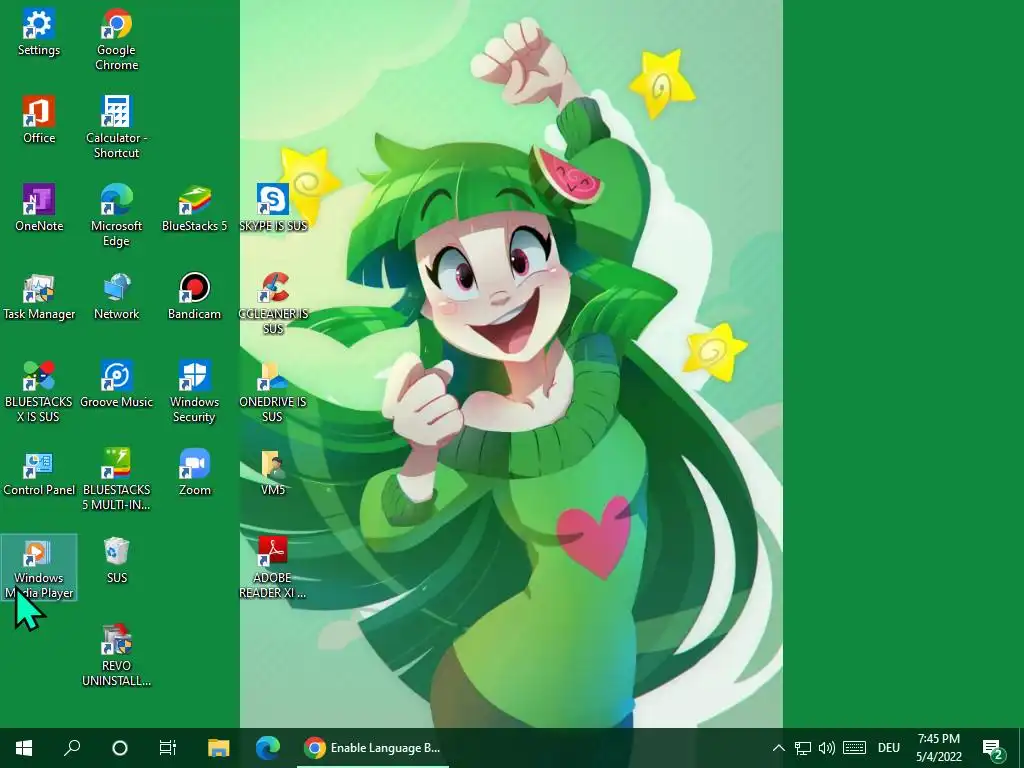Image resolution: width=1024 pixels, height=768 pixels.
Task: Open File Explorer from the taskbar
Action: [219, 748]
